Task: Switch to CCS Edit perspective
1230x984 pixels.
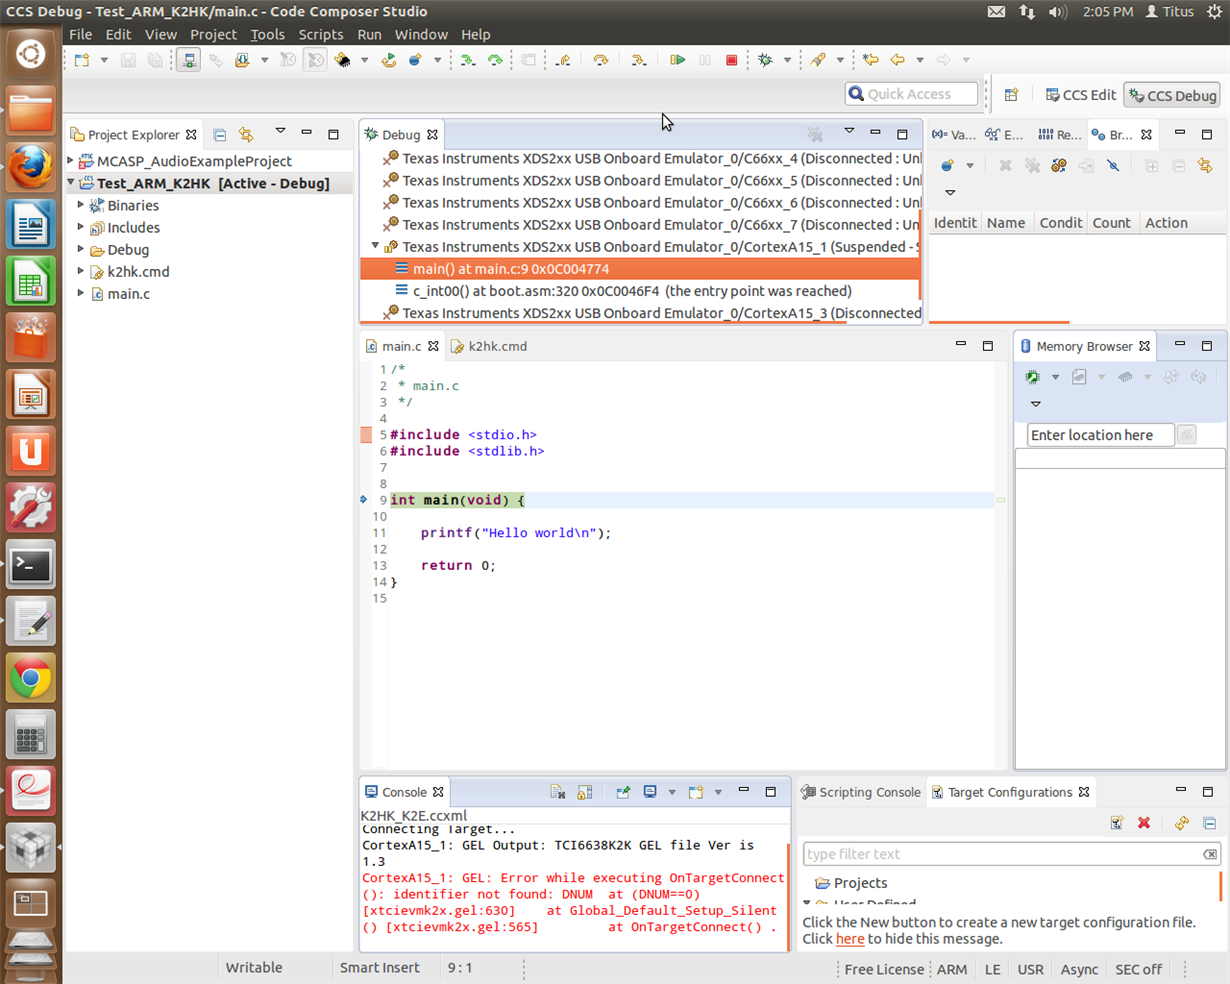Action: coord(1080,95)
